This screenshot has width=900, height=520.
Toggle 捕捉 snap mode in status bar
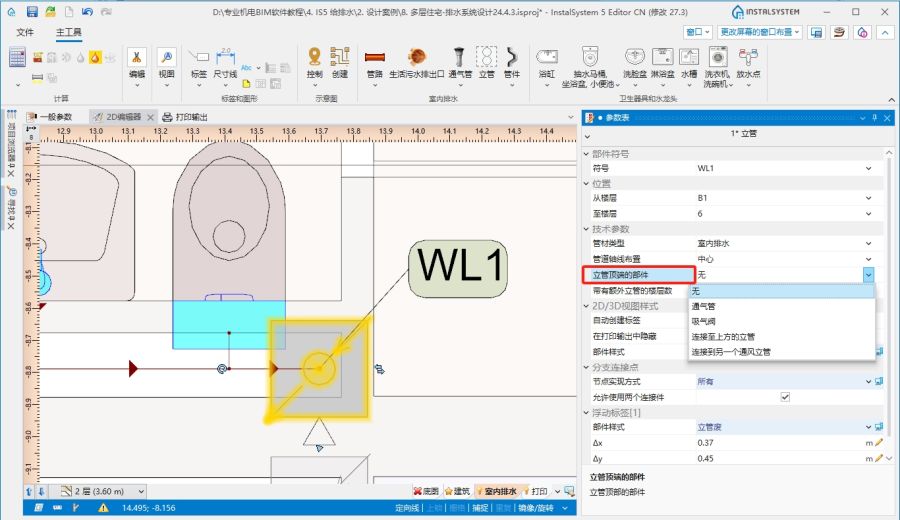click(479, 508)
